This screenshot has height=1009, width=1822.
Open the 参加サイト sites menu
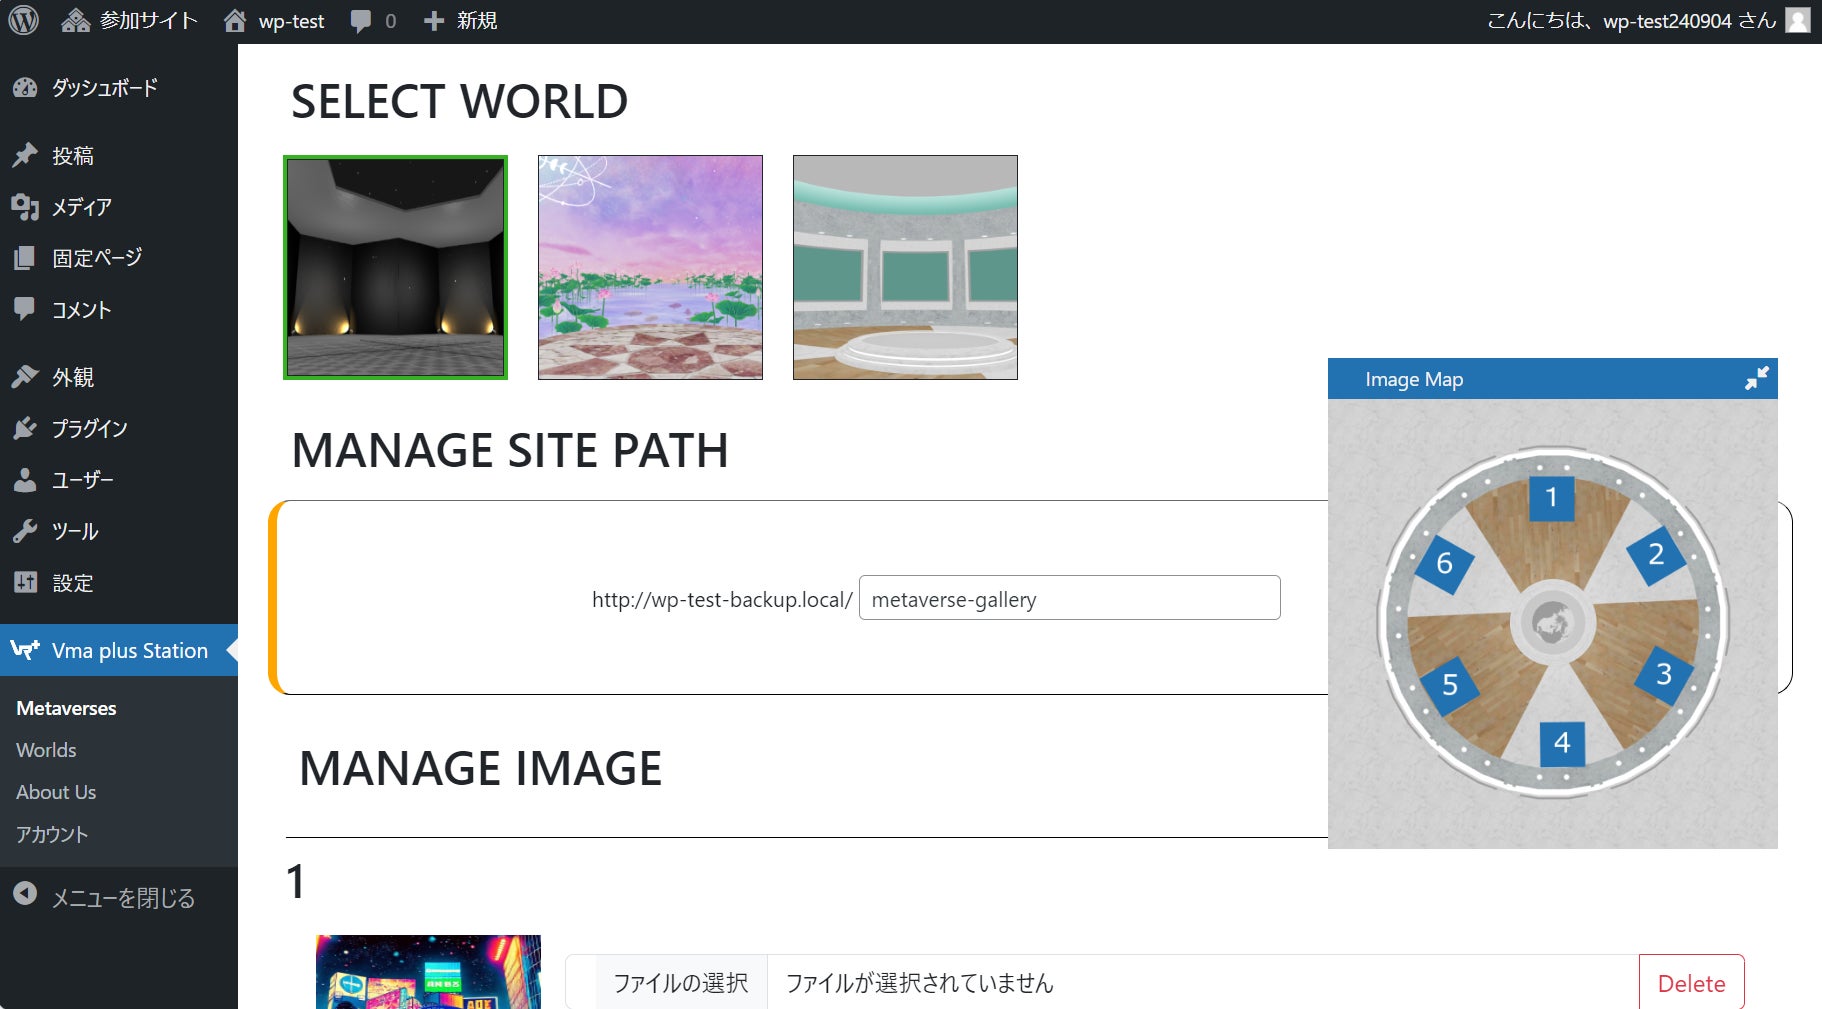[129, 20]
